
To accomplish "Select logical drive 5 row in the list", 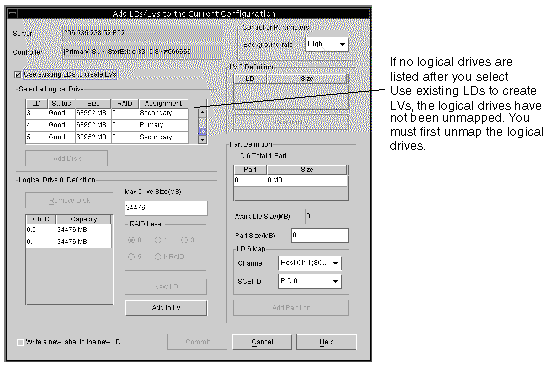I will pyautogui.click(x=107, y=137).
